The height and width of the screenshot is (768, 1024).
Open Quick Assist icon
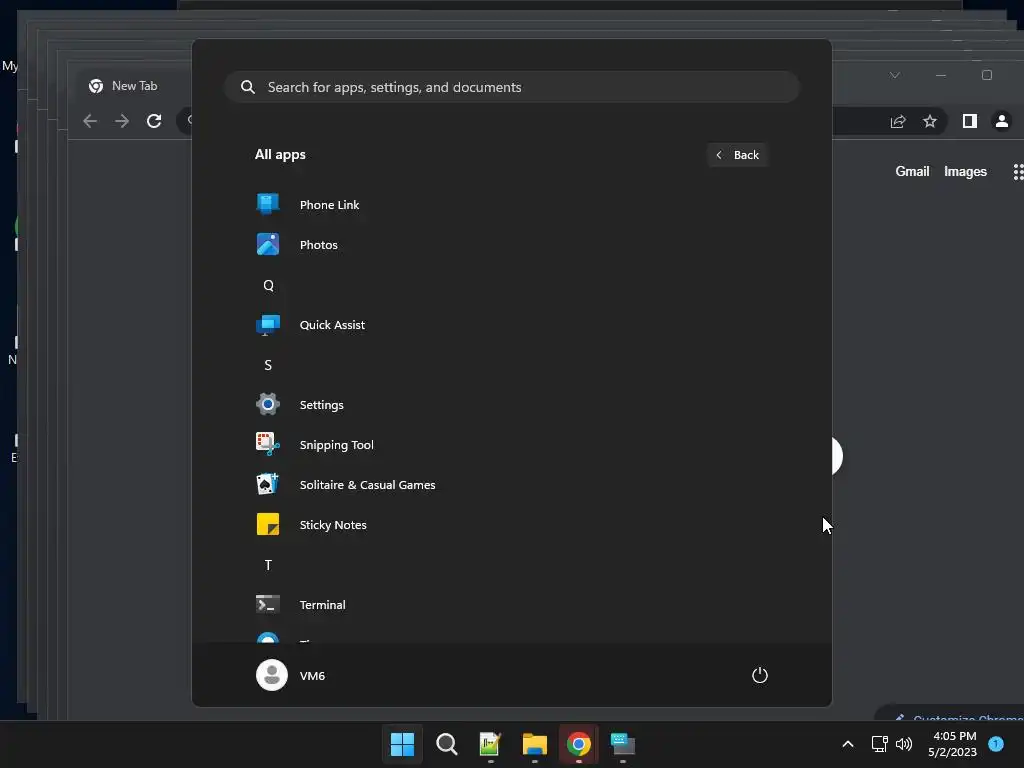(268, 325)
